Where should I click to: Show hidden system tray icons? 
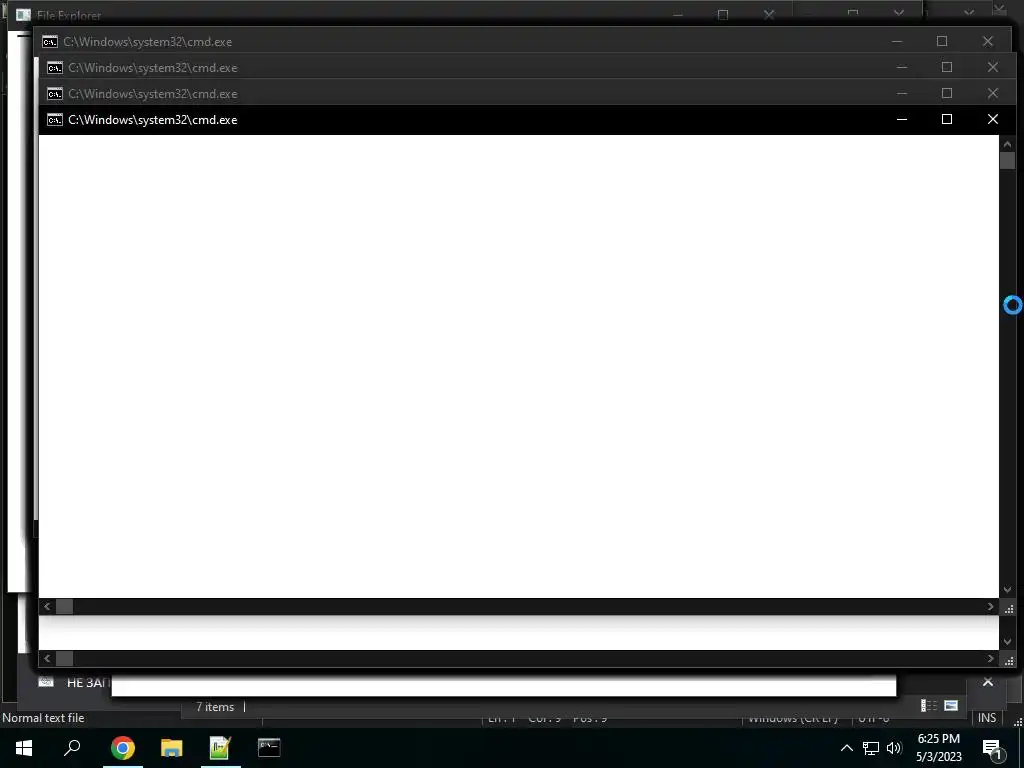tap(846, 748)
